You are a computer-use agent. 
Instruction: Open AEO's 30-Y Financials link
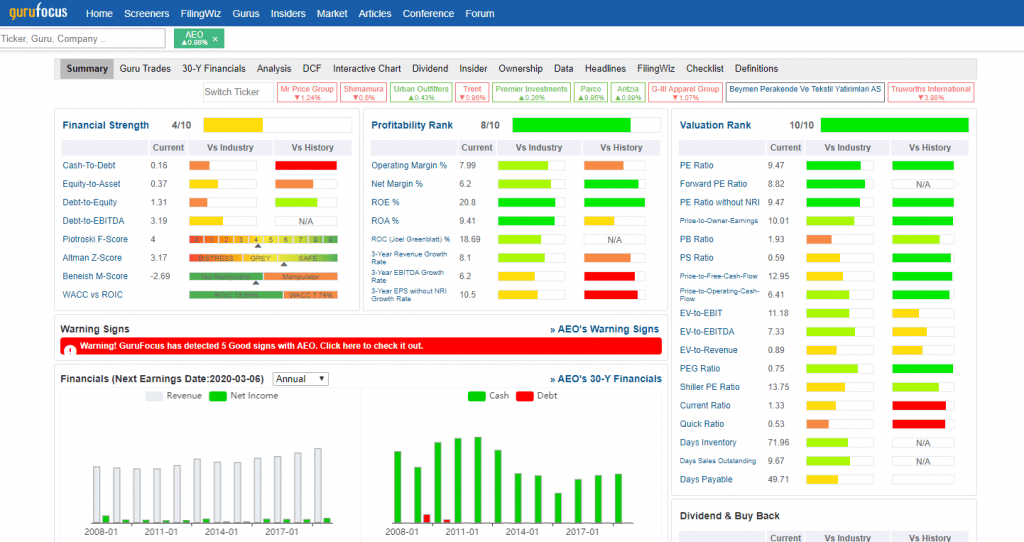pos(606,379)
